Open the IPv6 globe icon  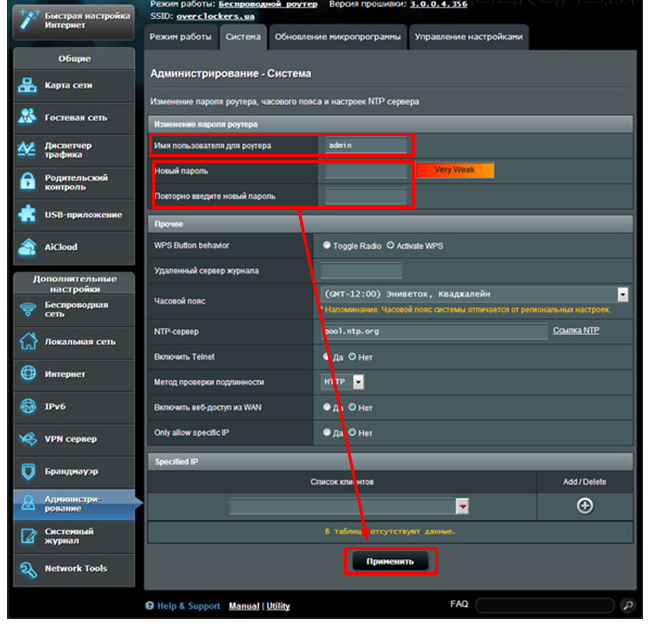pos(28,406)
